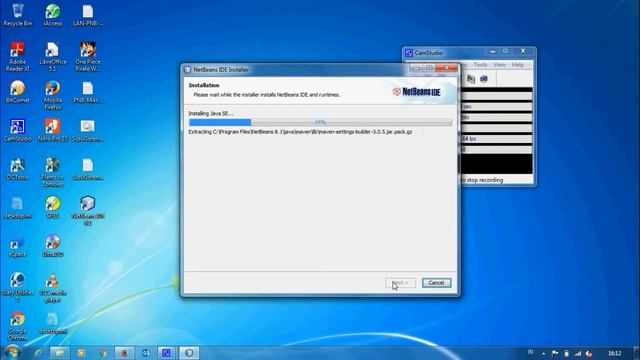Click the CamStudio title bar icon
This screenshot has width=640, height=360.
pos(409,53)
